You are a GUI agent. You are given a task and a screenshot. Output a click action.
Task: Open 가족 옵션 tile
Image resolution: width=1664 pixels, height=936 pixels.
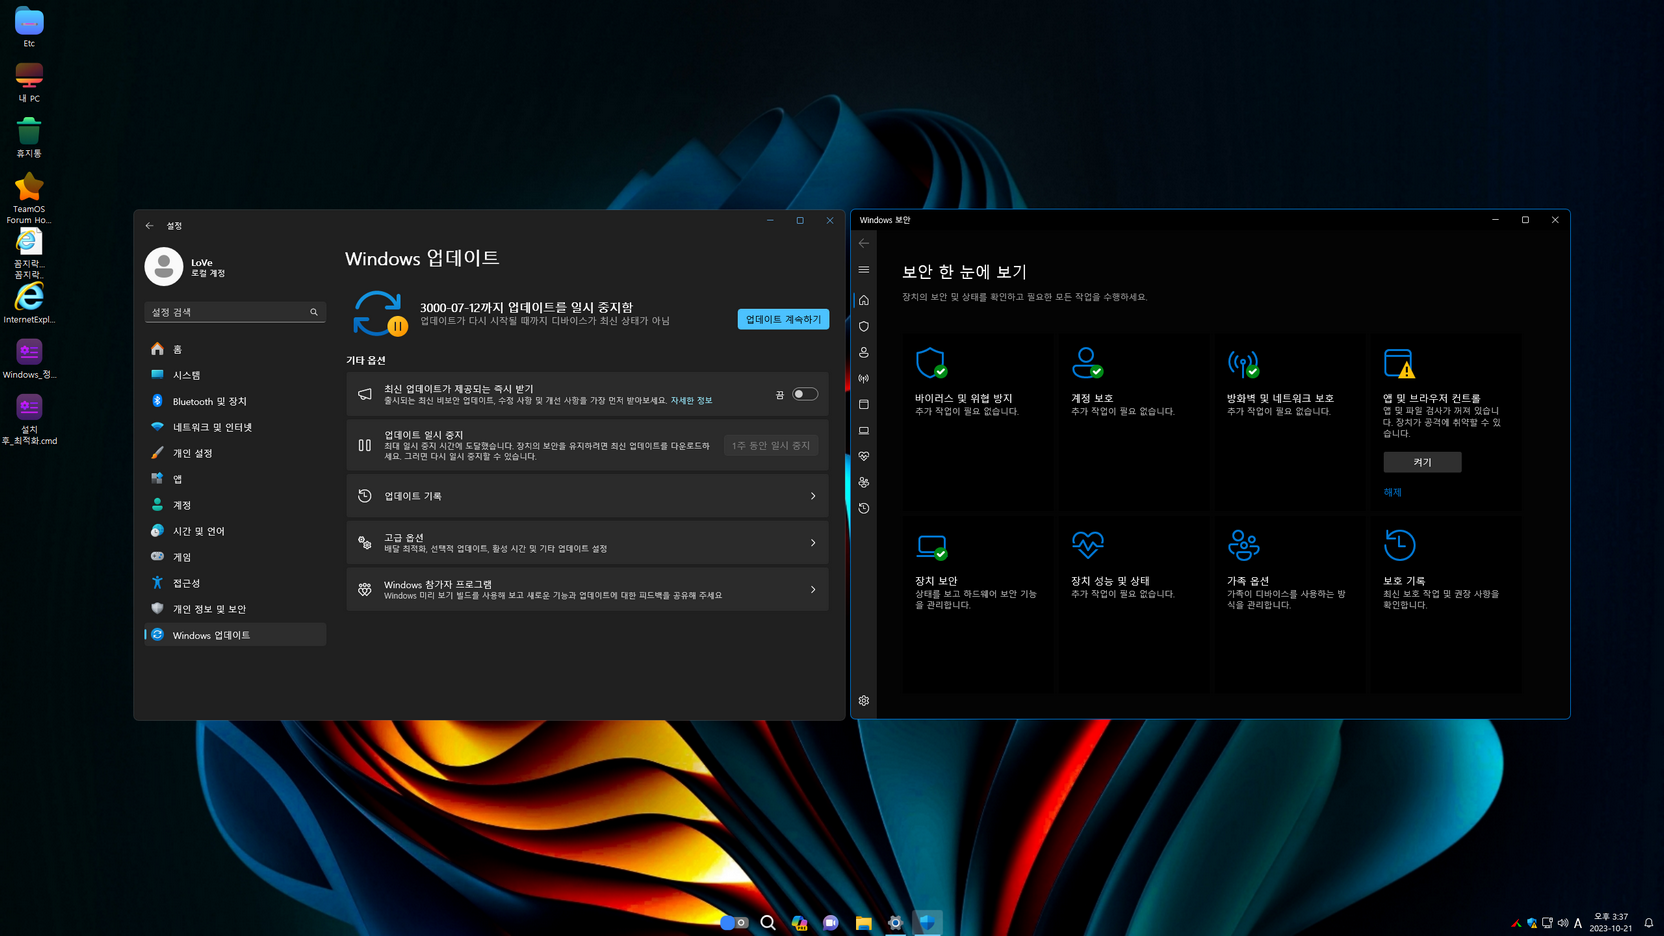1289,604
